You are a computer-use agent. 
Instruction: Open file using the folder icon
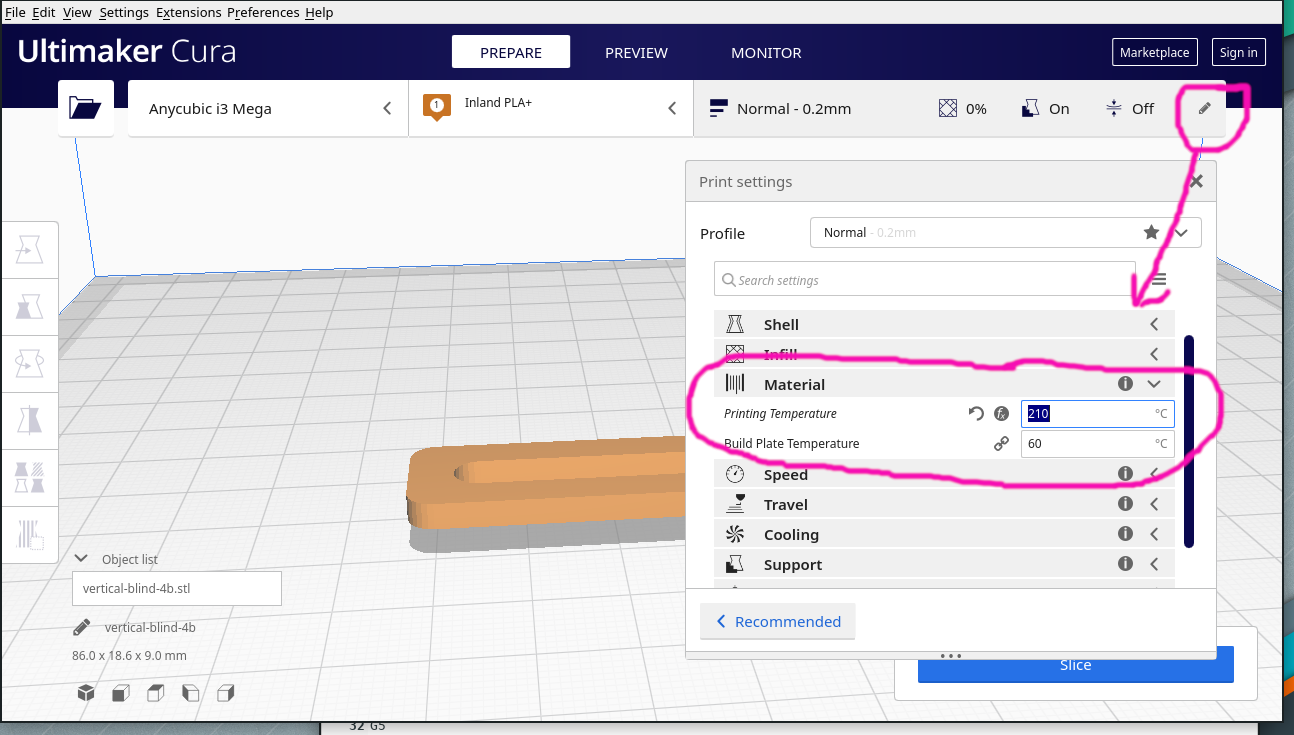tap(85, 108)
